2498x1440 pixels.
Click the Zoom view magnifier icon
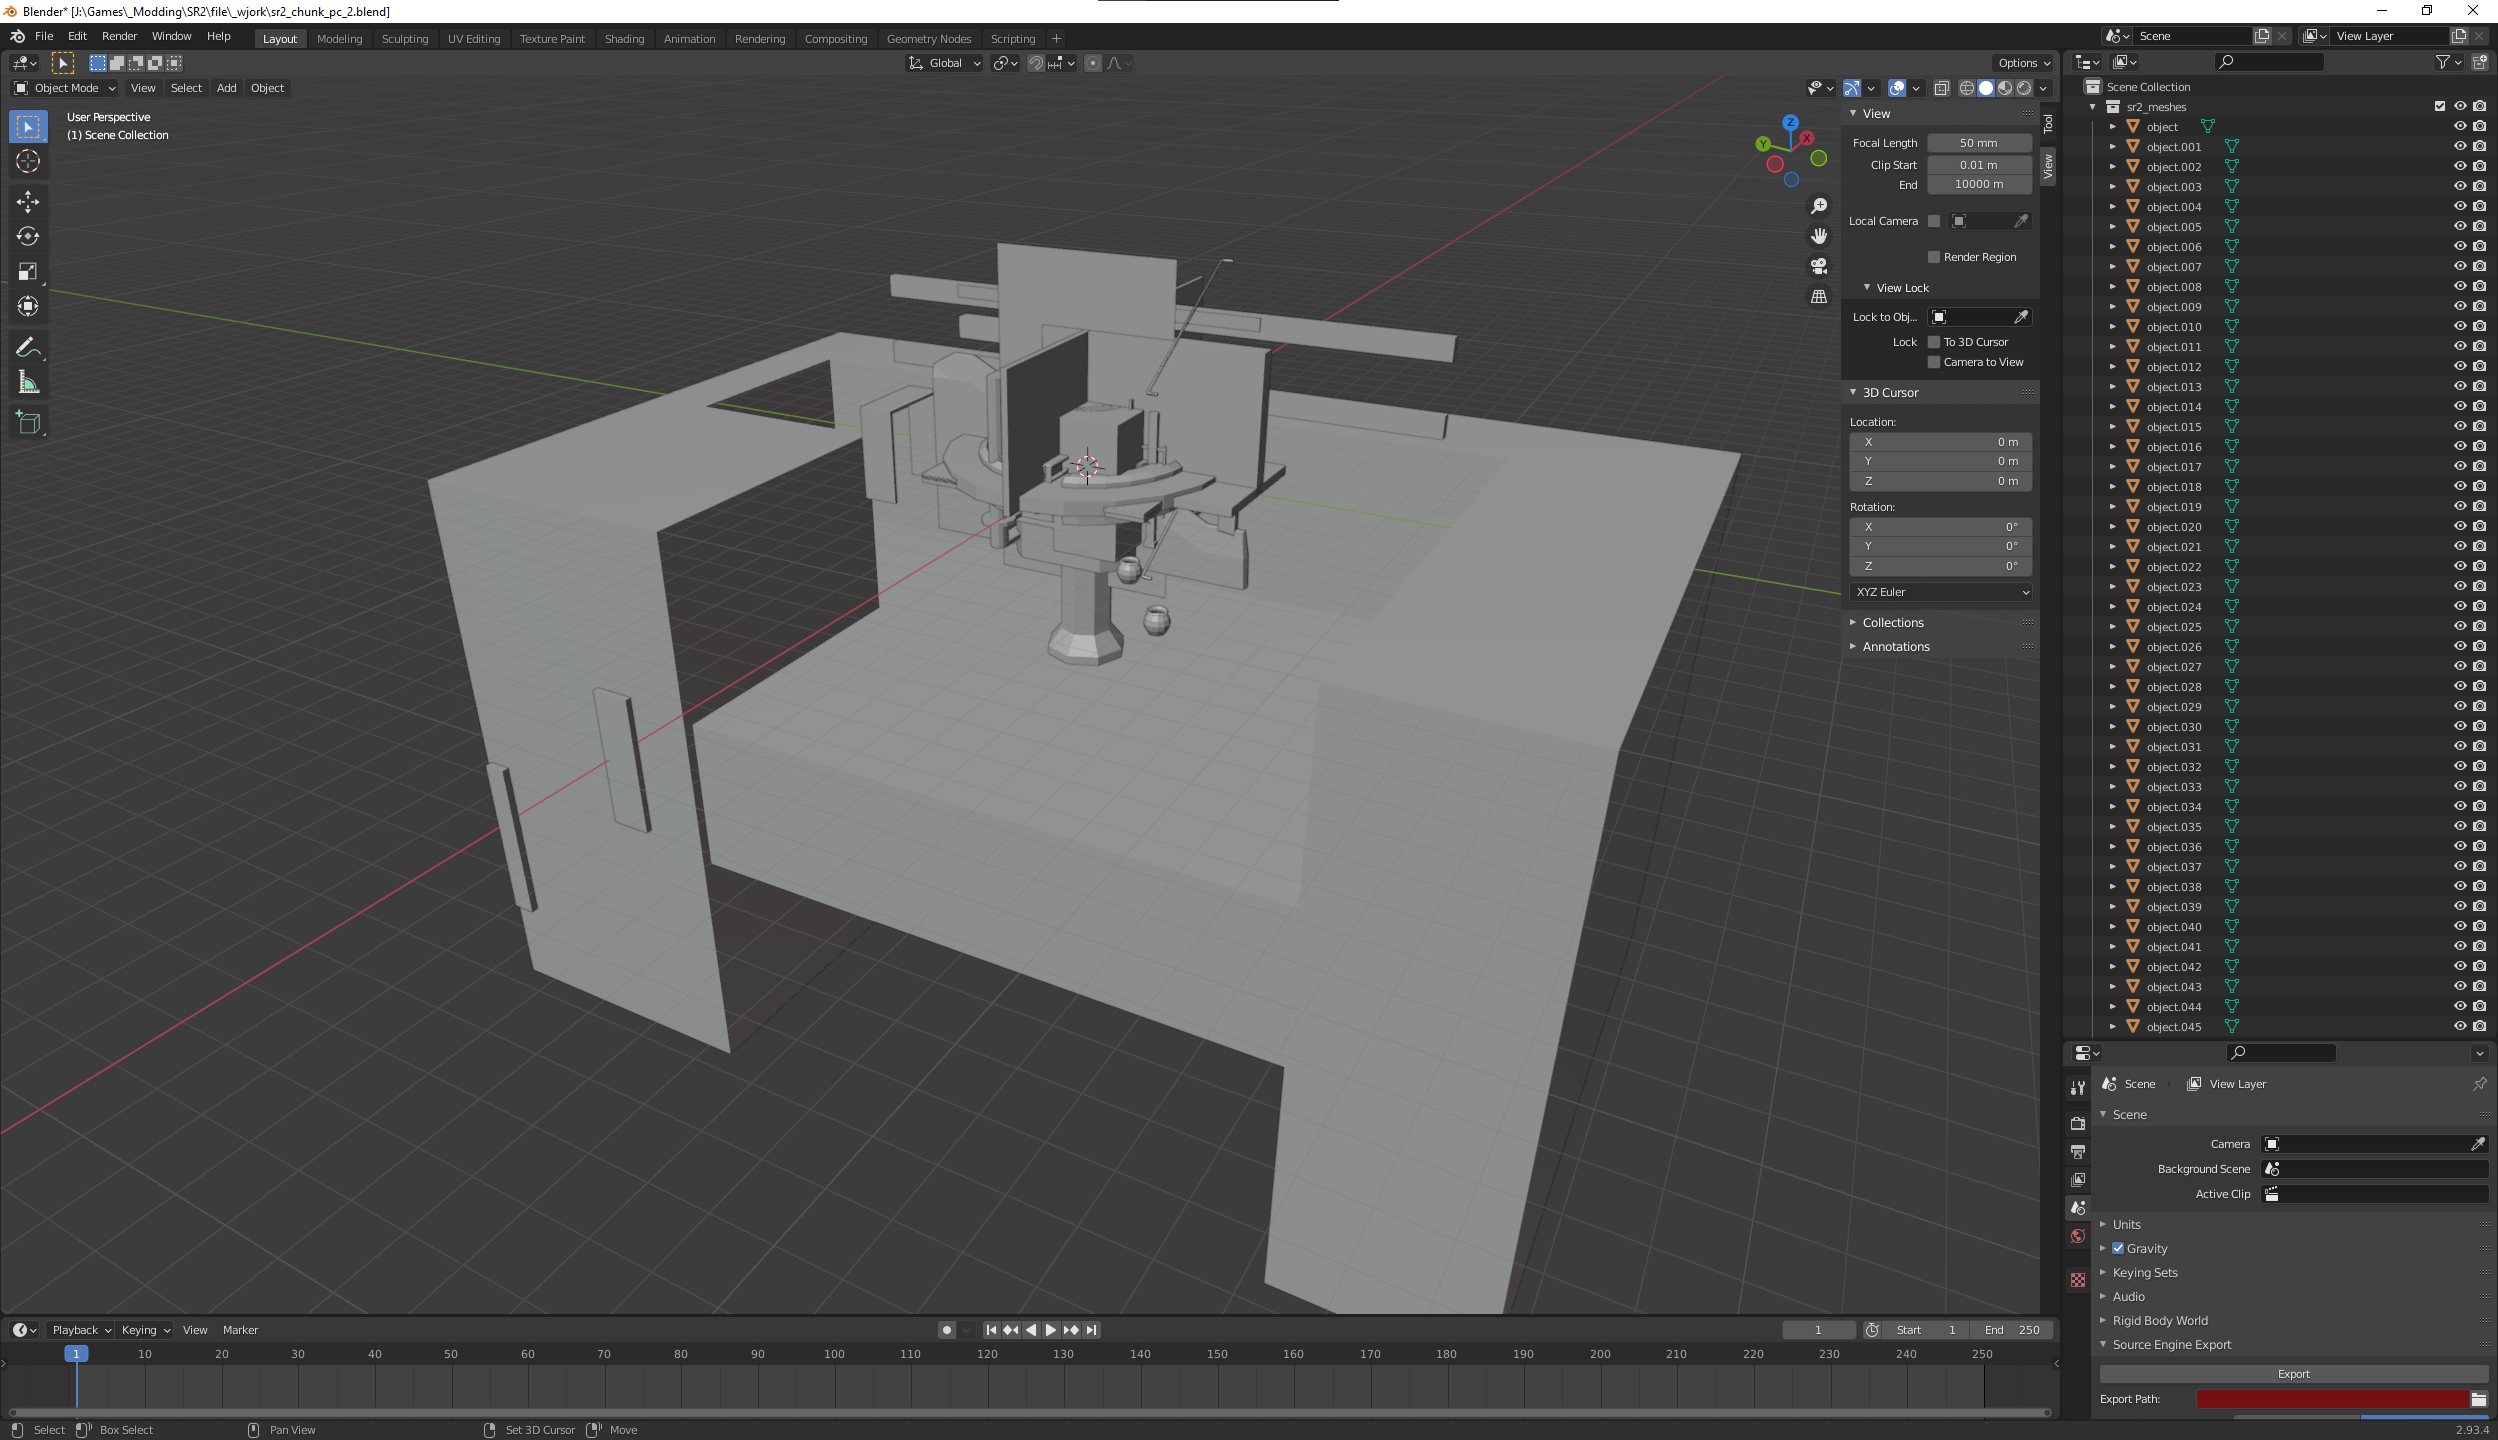click(x=1819, y=206)
